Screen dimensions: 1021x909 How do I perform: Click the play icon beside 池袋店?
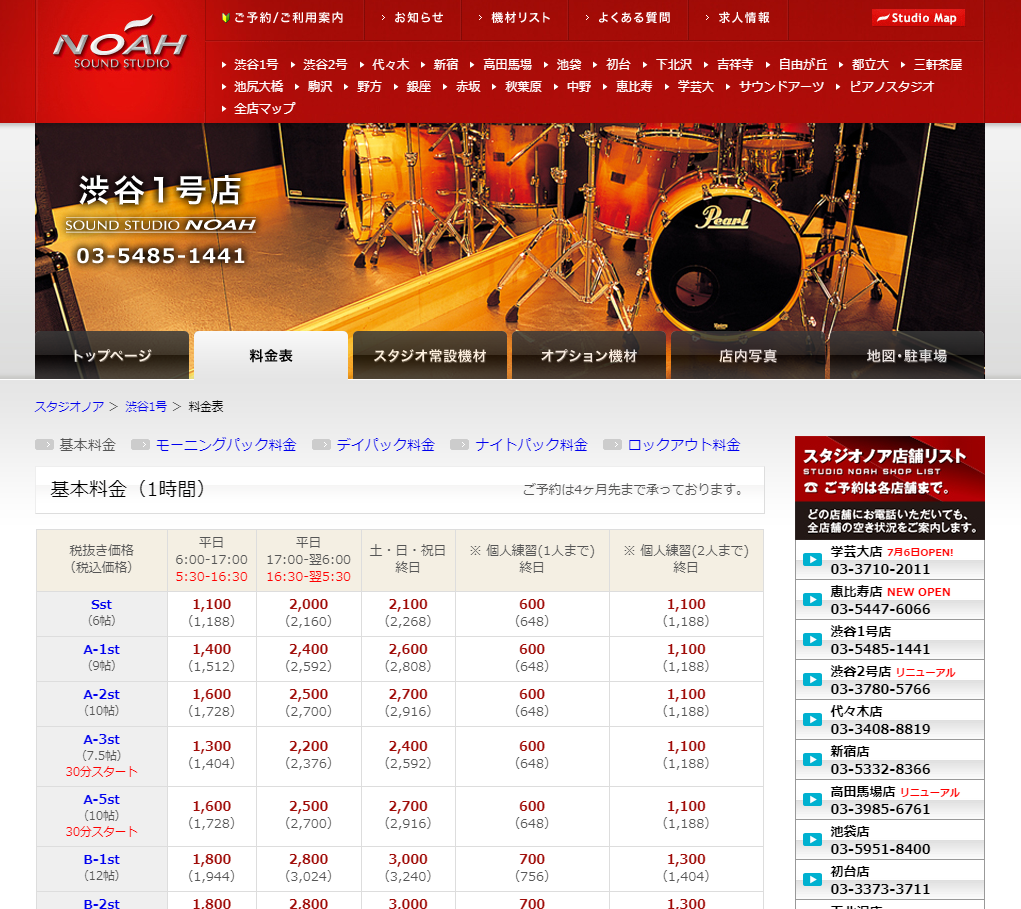point(812,840)
